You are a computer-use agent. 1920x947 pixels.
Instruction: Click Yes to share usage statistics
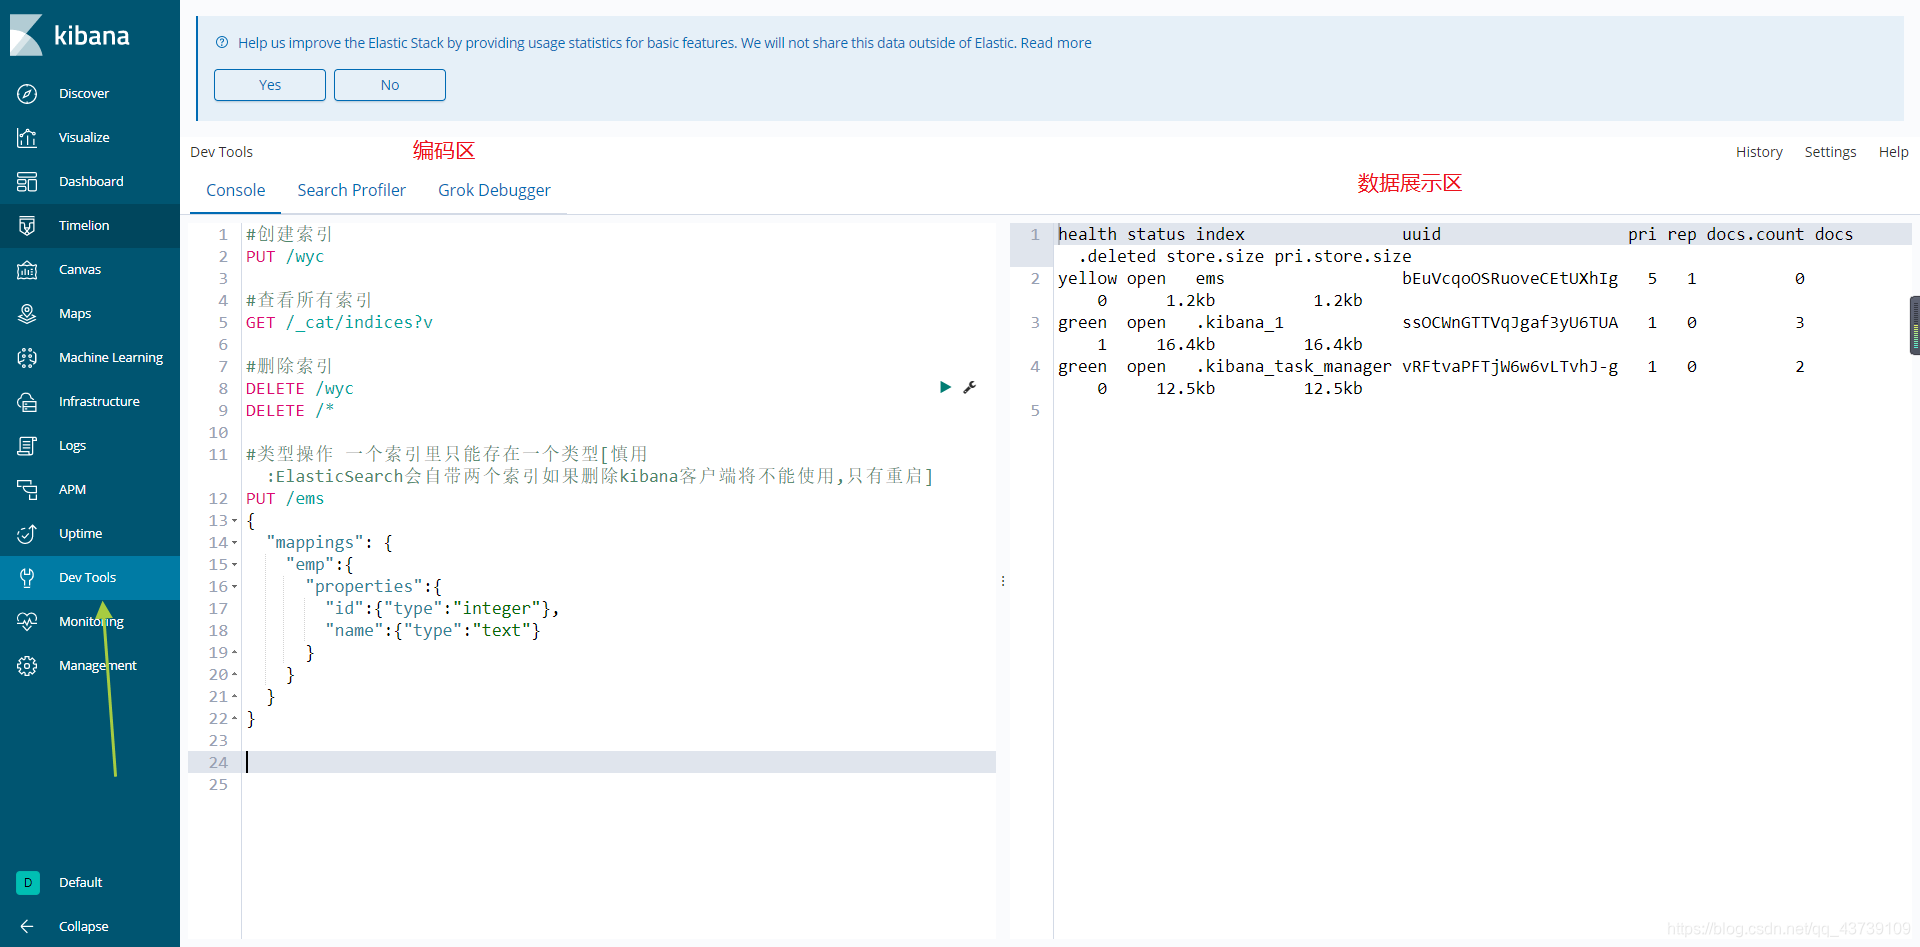coord(270,85)
